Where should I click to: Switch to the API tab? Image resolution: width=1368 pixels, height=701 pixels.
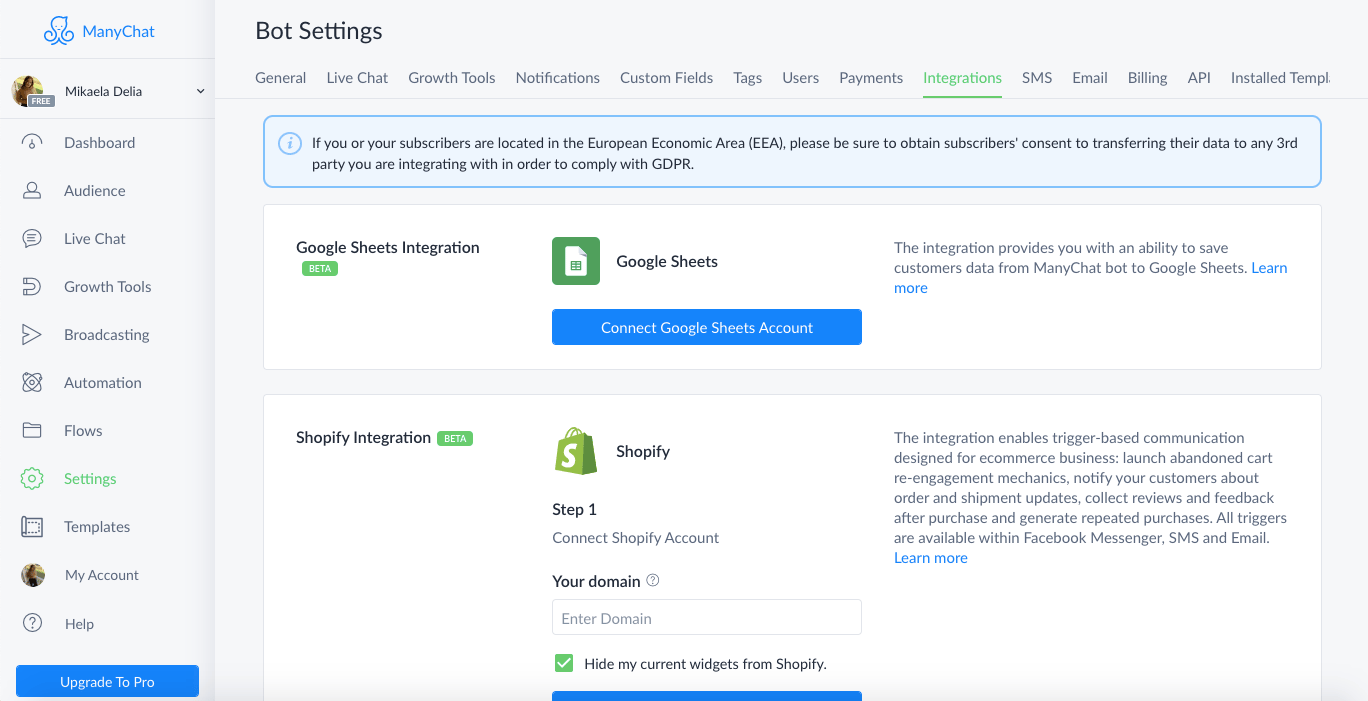pyautogui.click(x=1199, y=77)
